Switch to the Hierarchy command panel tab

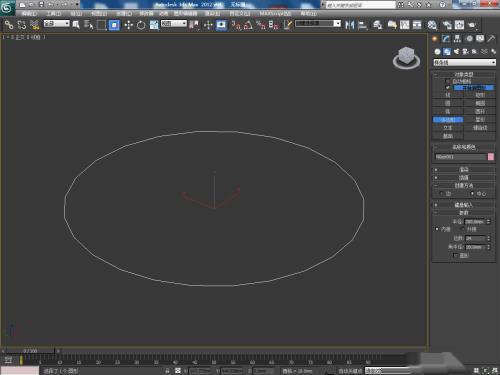457,39
